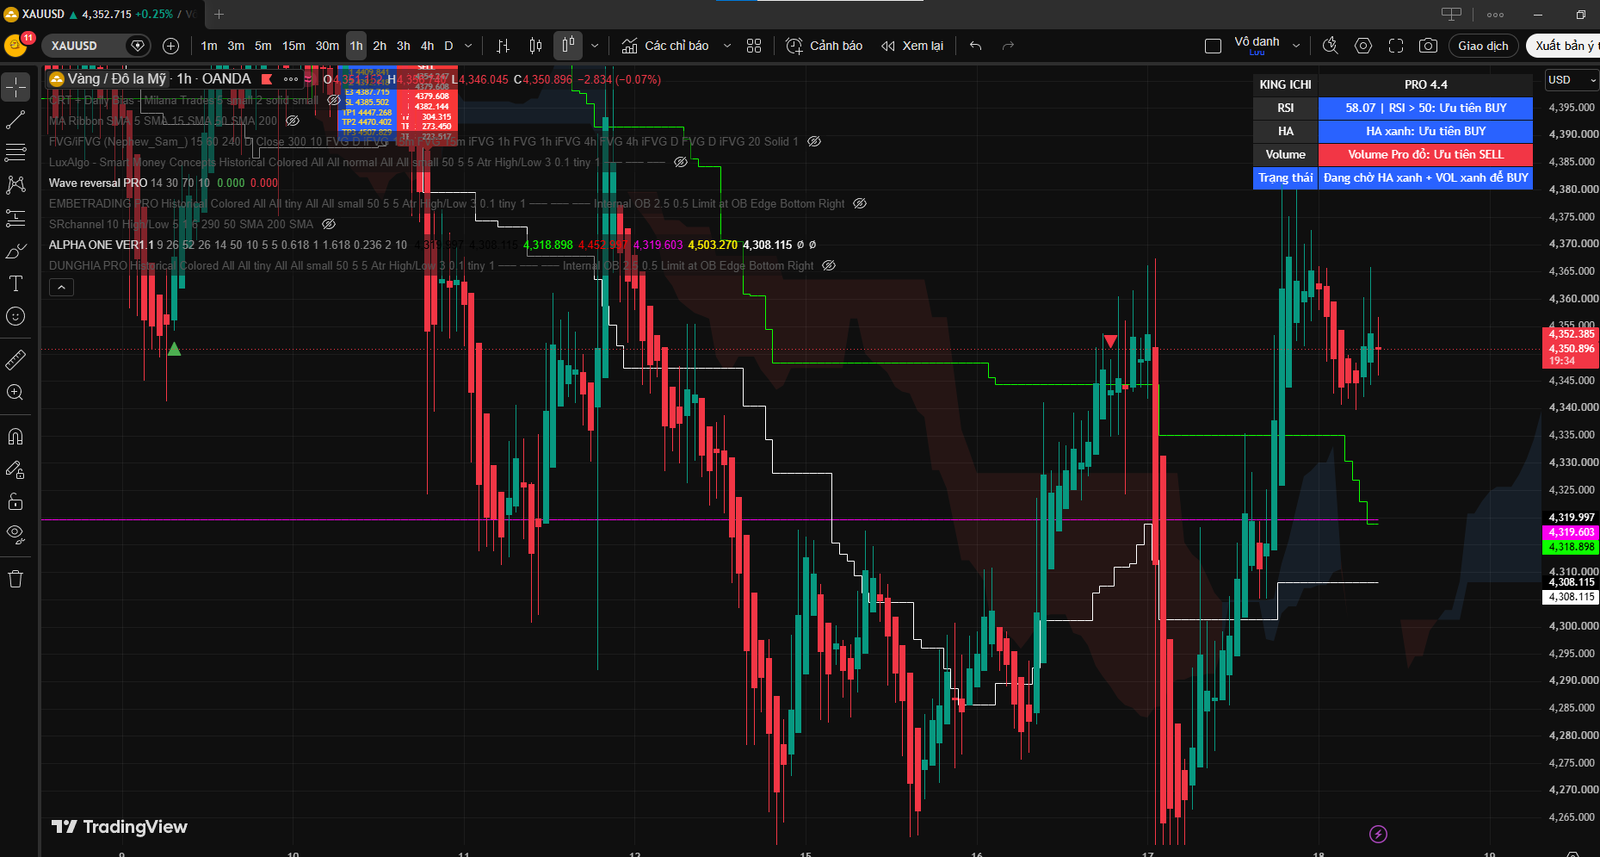Open the forecasting and measurement tools
Screen dimensions: 1600x857
click(x=16, y=218)
